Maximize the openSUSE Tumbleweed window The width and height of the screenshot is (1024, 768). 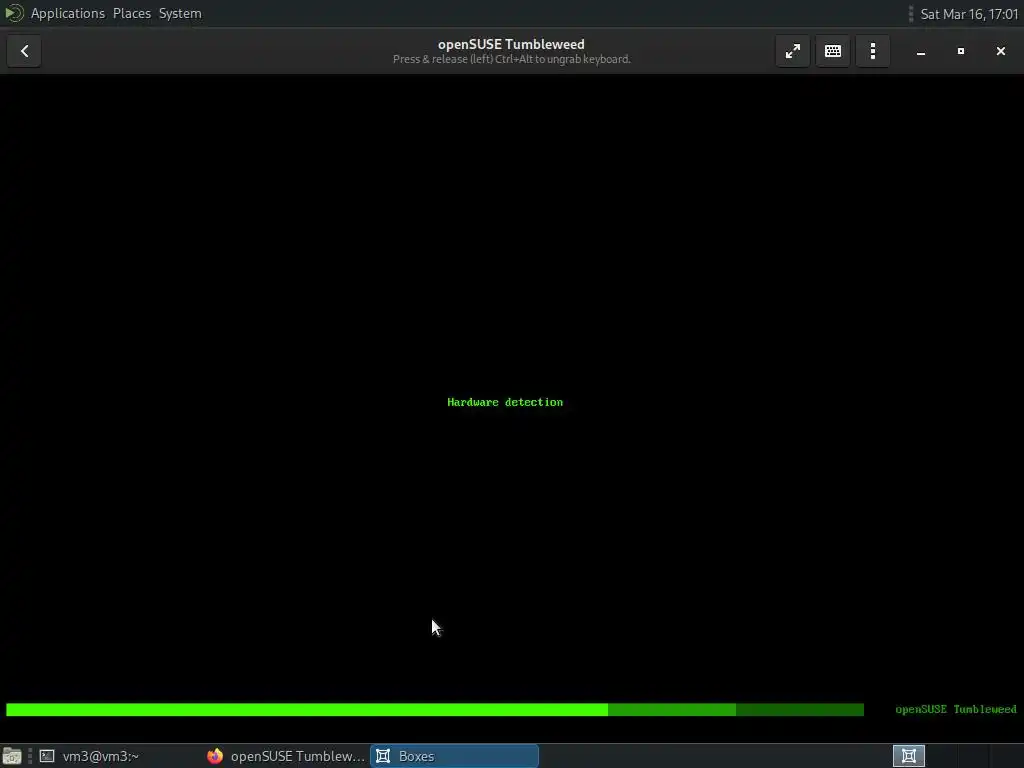[x=961, y=51]
